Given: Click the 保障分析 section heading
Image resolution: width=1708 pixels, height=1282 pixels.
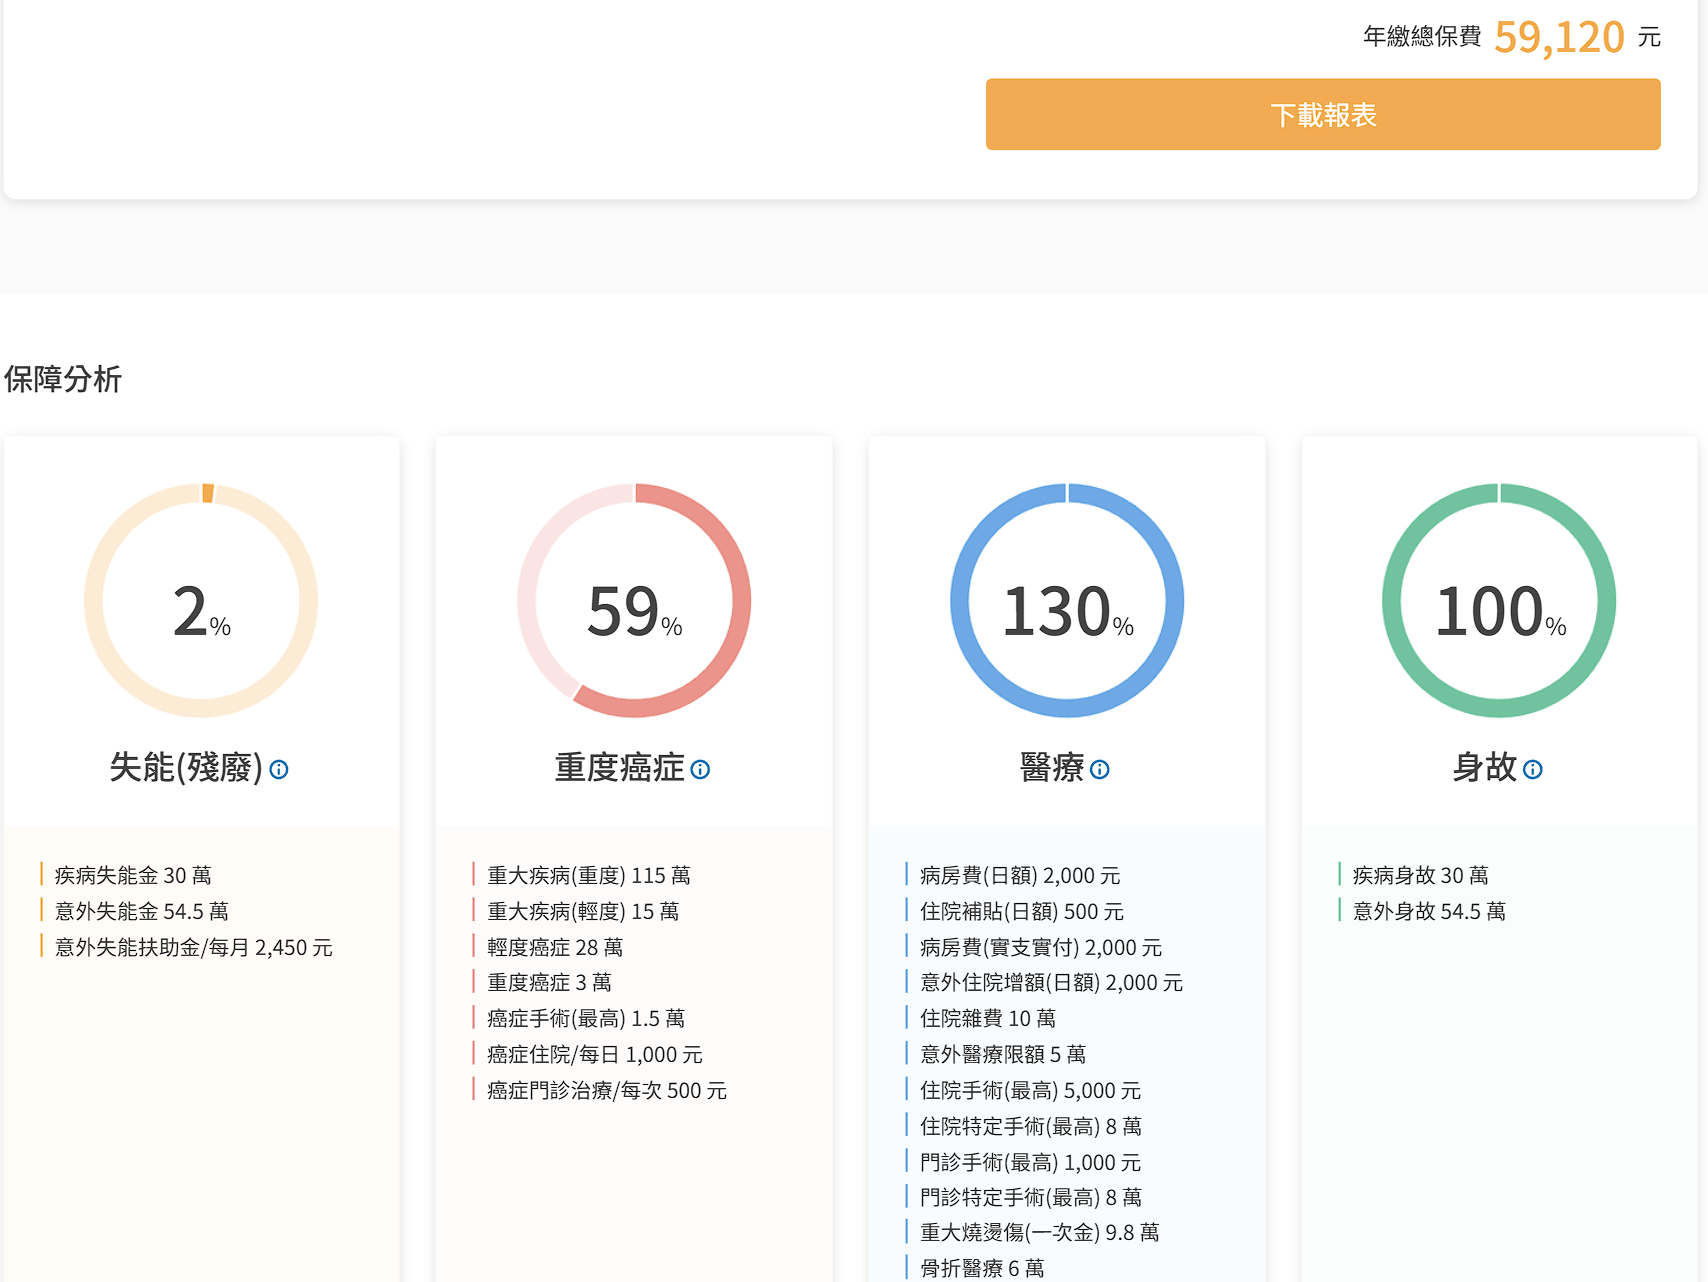Looking at the screenshot, I should coord(63,379).
